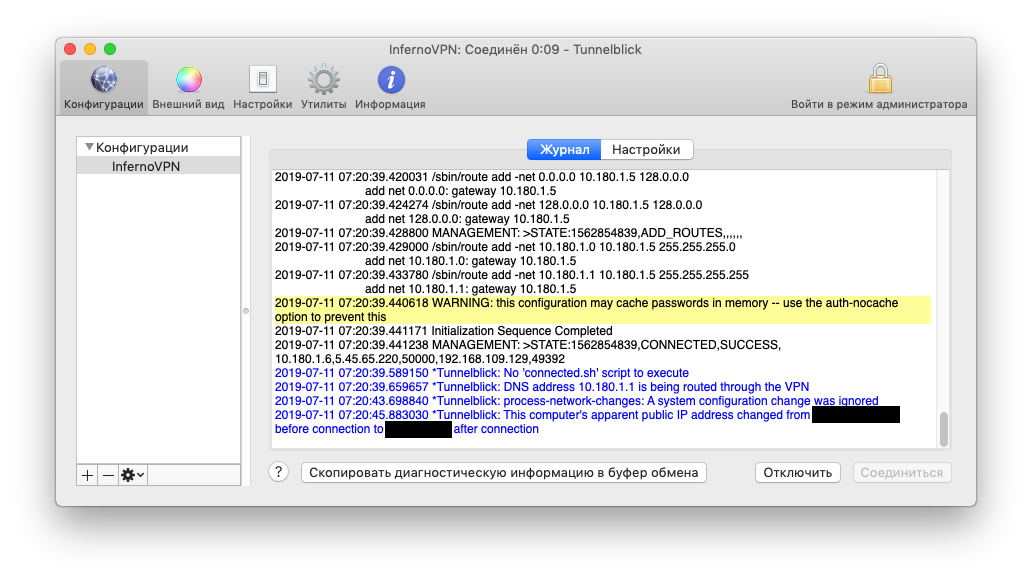The height and width of the screenshot is (580, 1032).
Task: Click the "No 'connected.sh' script" log line
Action: click(482, 373)
